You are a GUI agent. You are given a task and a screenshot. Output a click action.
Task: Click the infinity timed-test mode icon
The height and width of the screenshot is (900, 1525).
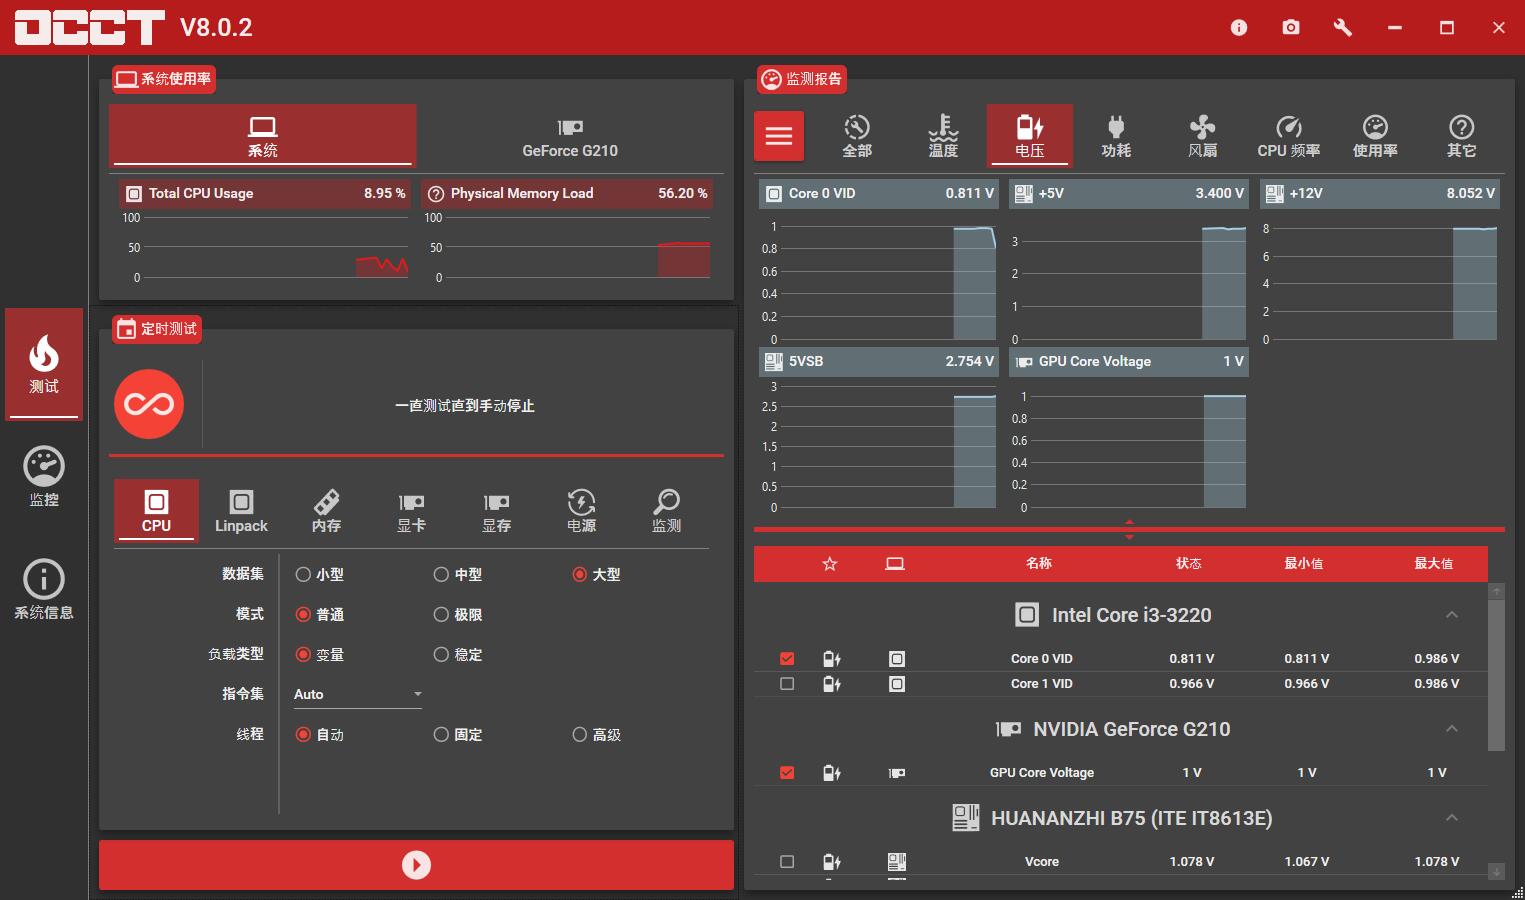[x=149, y=405]
